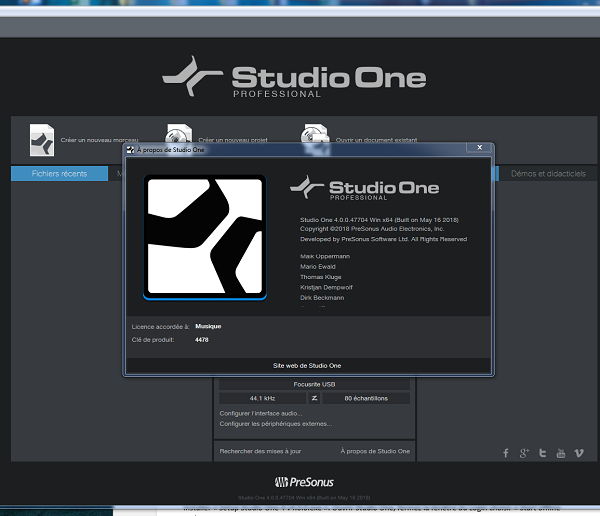Click credit name Mario Ewald
Screen dimensions: 600x516
pos(318,266)
